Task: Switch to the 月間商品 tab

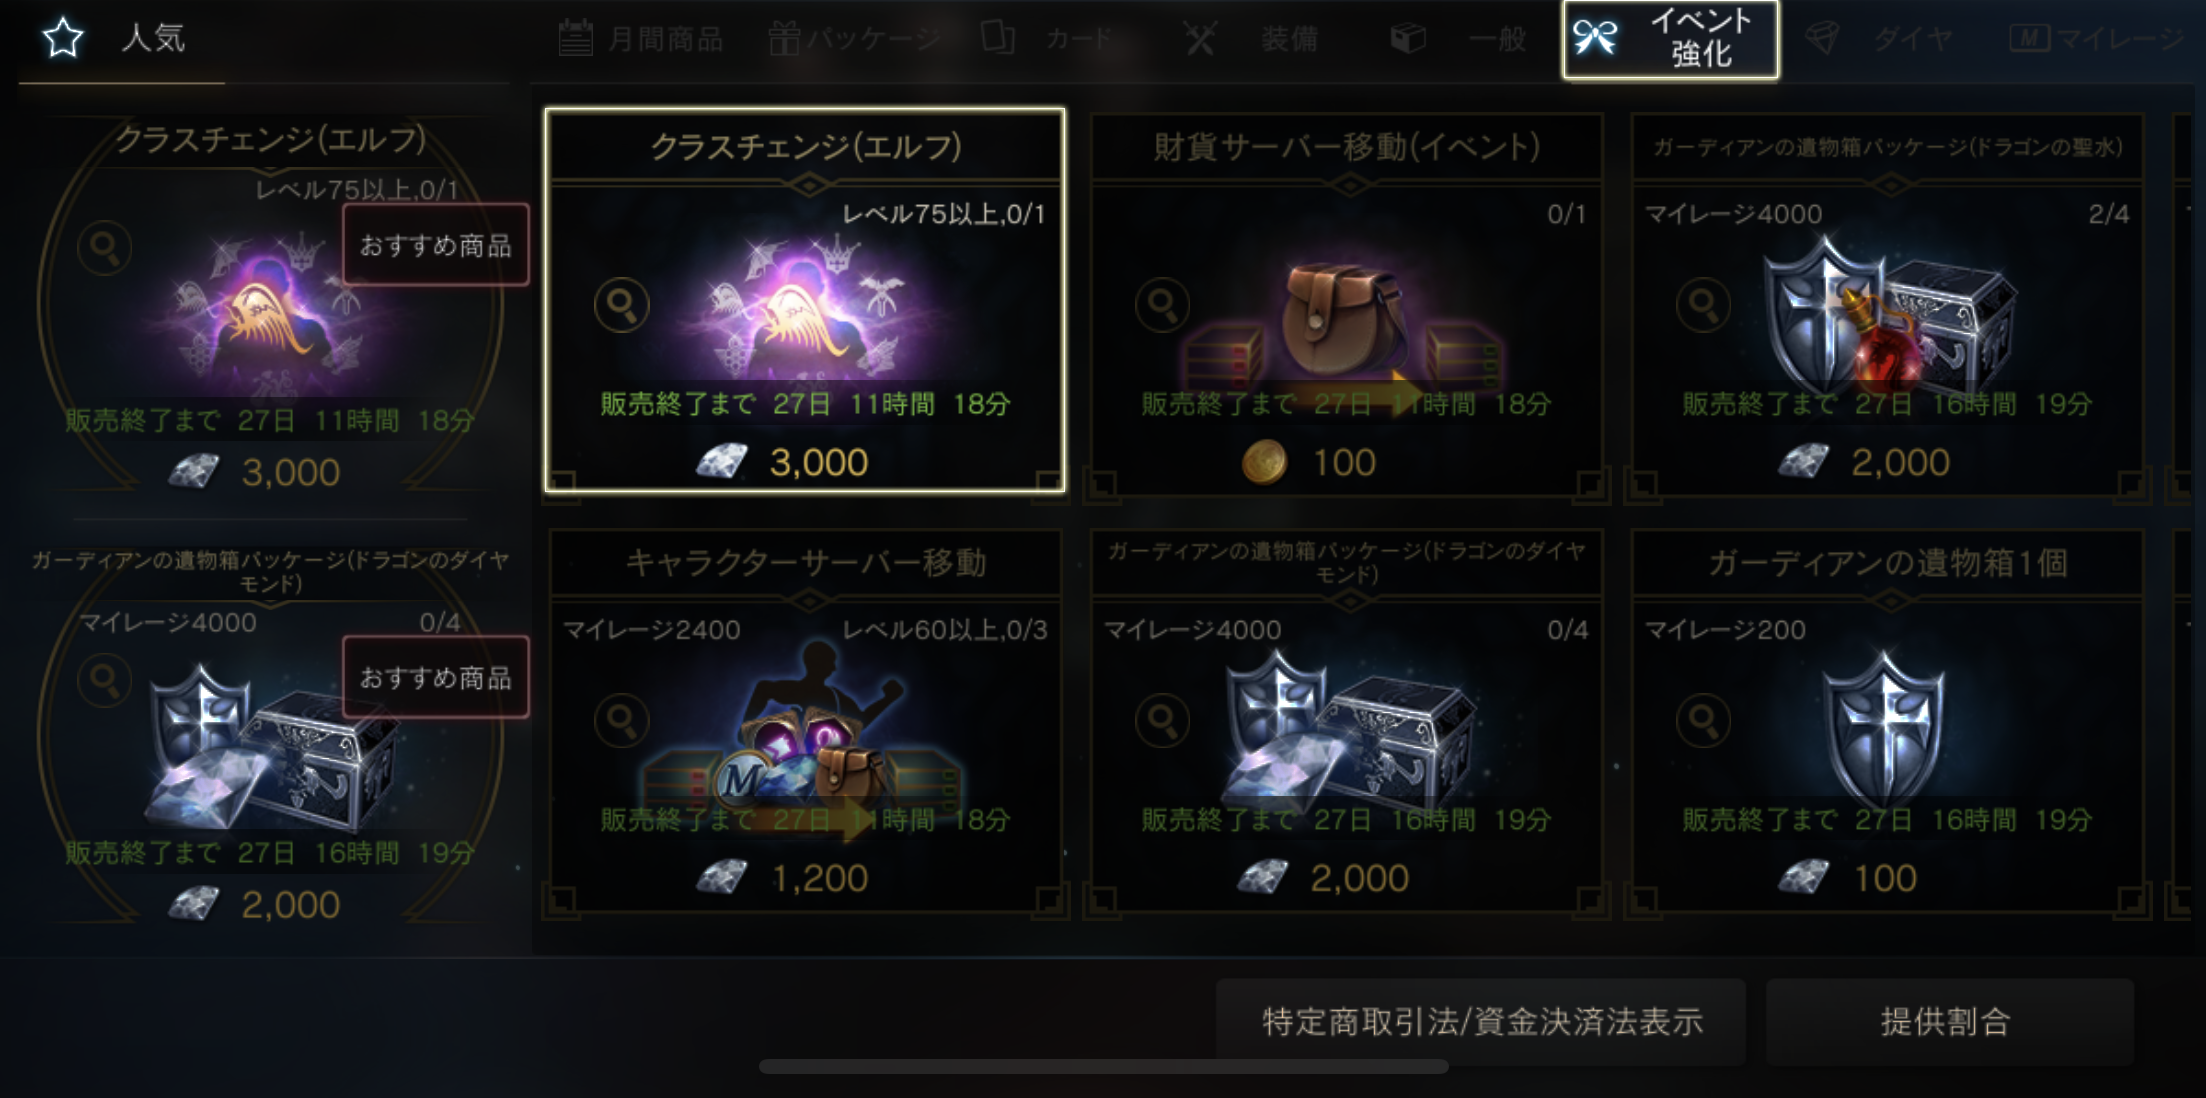Action: (641, 40)
